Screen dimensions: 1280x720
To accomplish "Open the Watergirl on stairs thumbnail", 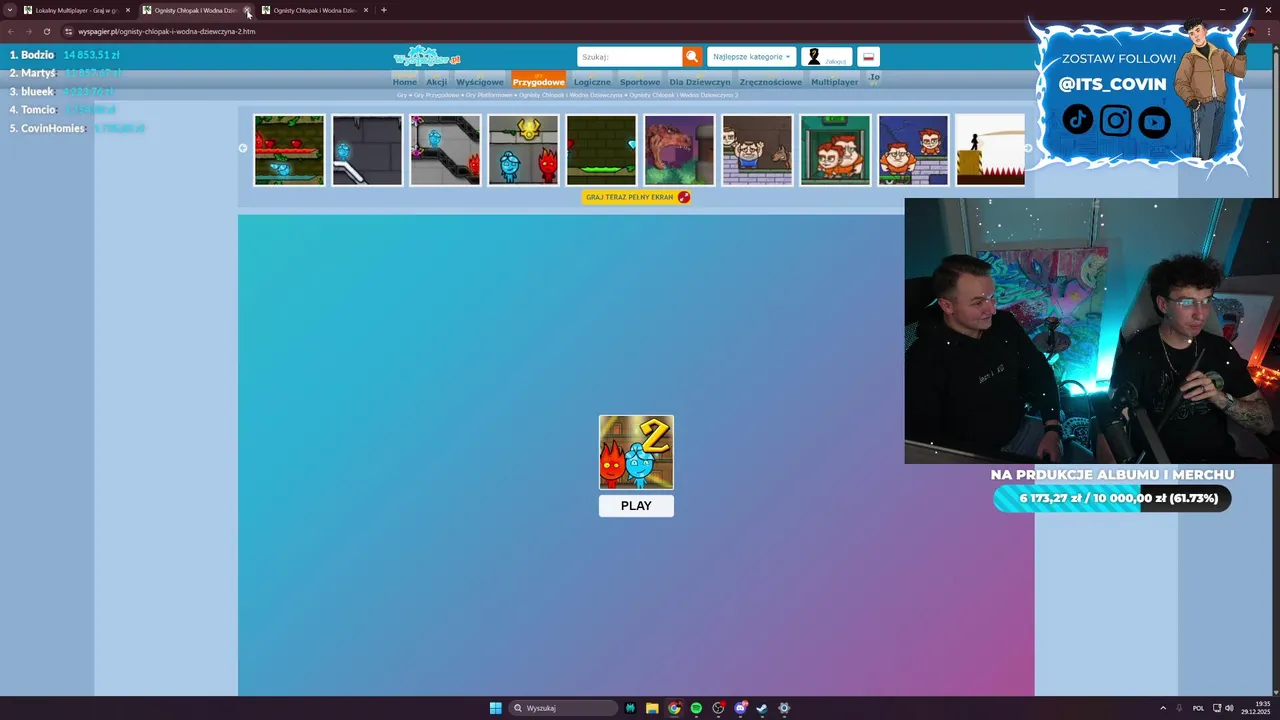I will pyautogui.click(x=445, y=150).
